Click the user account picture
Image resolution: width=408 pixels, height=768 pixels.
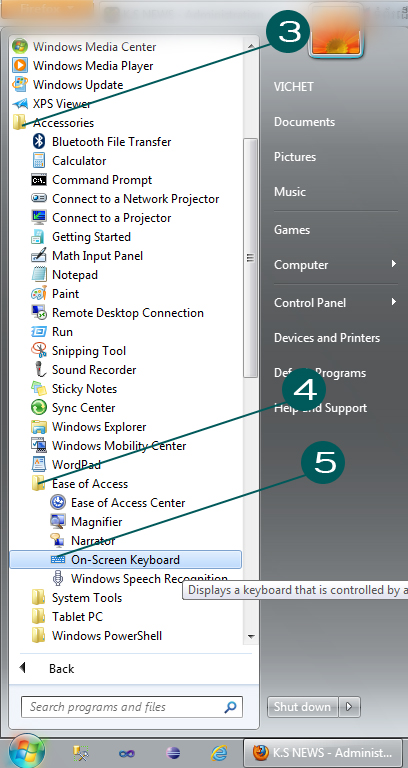[x=336, y=34]
